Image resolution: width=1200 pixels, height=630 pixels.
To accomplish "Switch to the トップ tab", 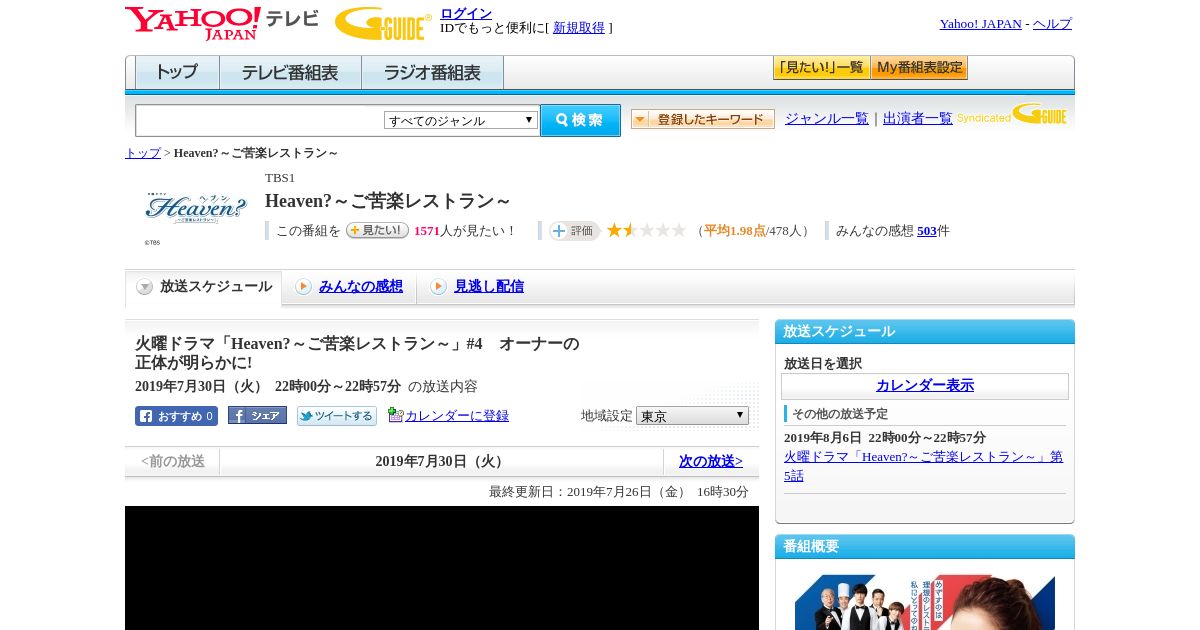I will tap(177, 73).
